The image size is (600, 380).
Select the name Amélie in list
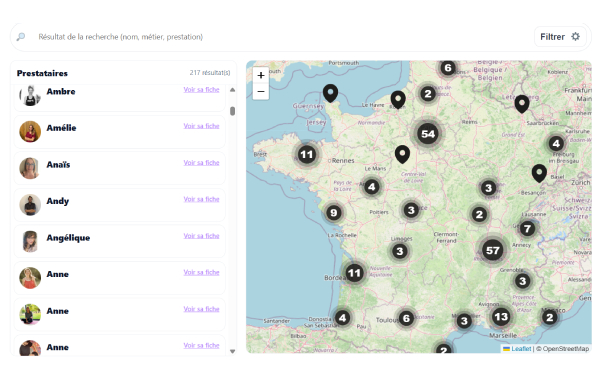[x=61, y=128]
